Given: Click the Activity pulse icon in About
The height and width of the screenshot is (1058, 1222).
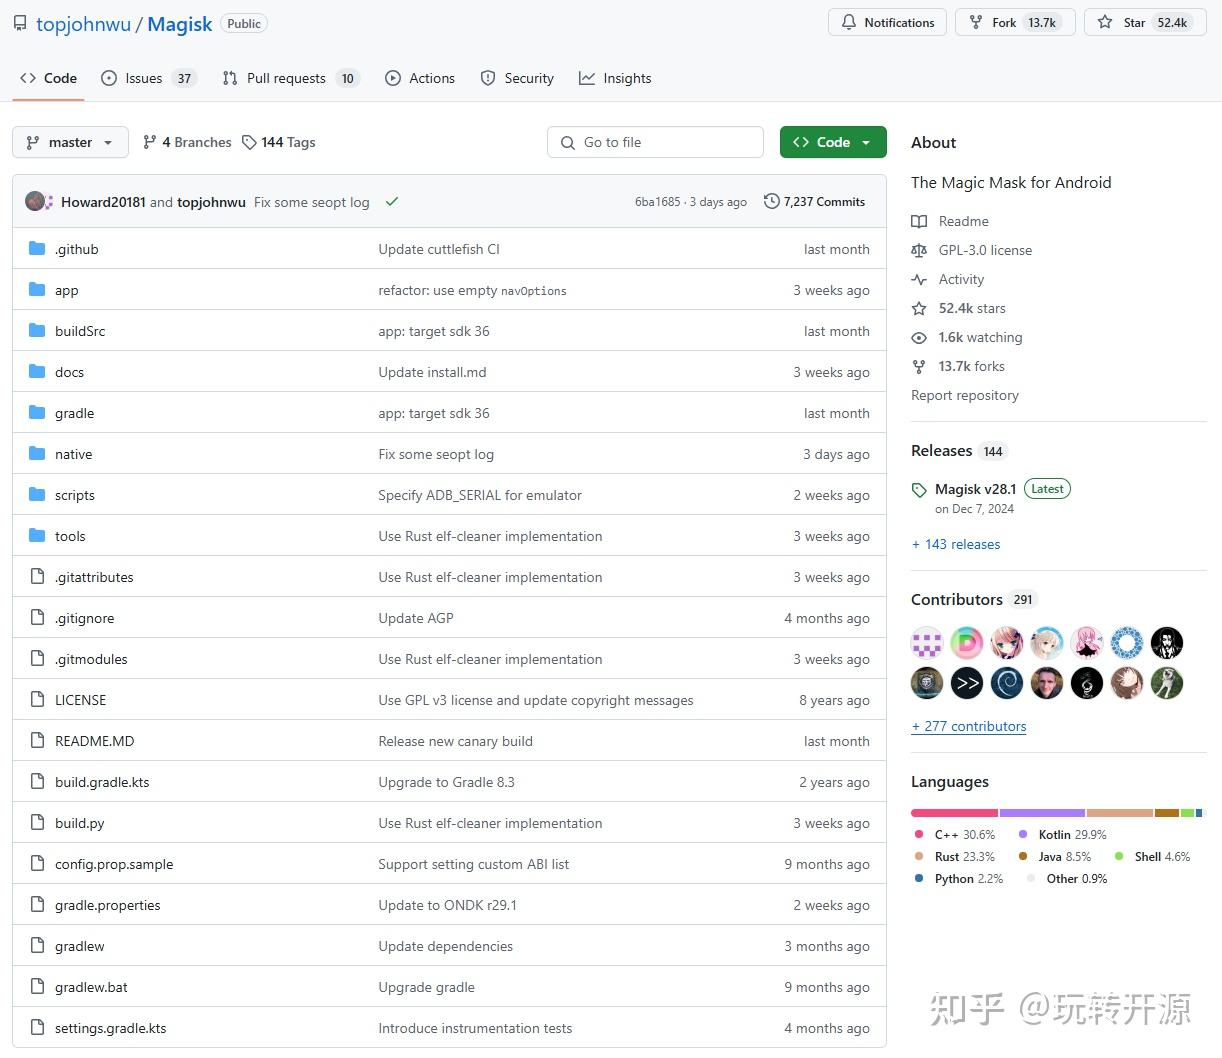Looking at the screenshot, I should click(919, 280).
